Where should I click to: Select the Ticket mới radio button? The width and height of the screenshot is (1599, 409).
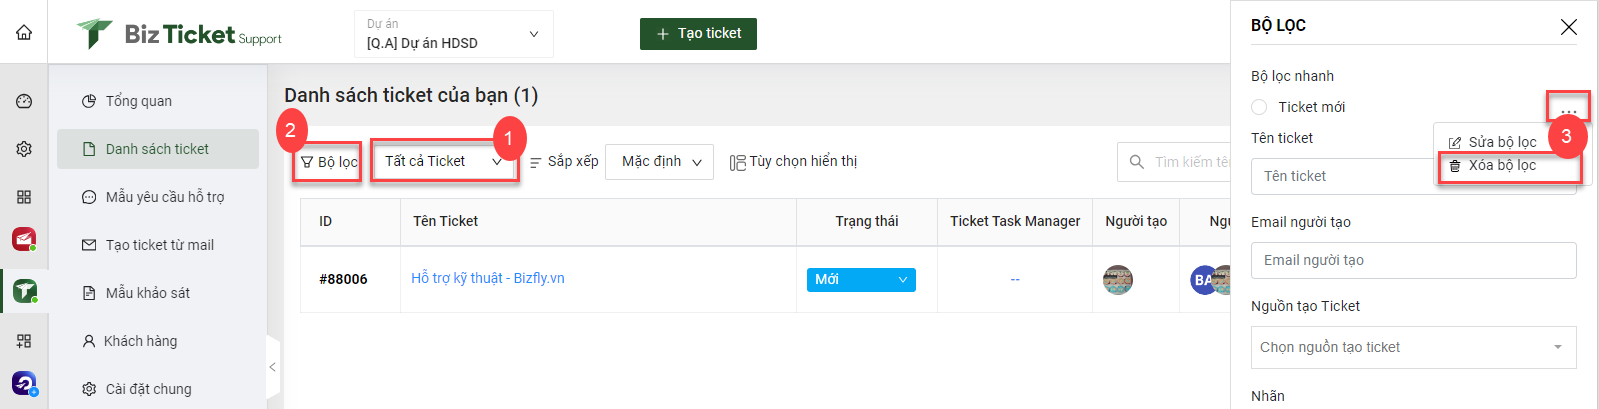click(x=1259, y=107)
